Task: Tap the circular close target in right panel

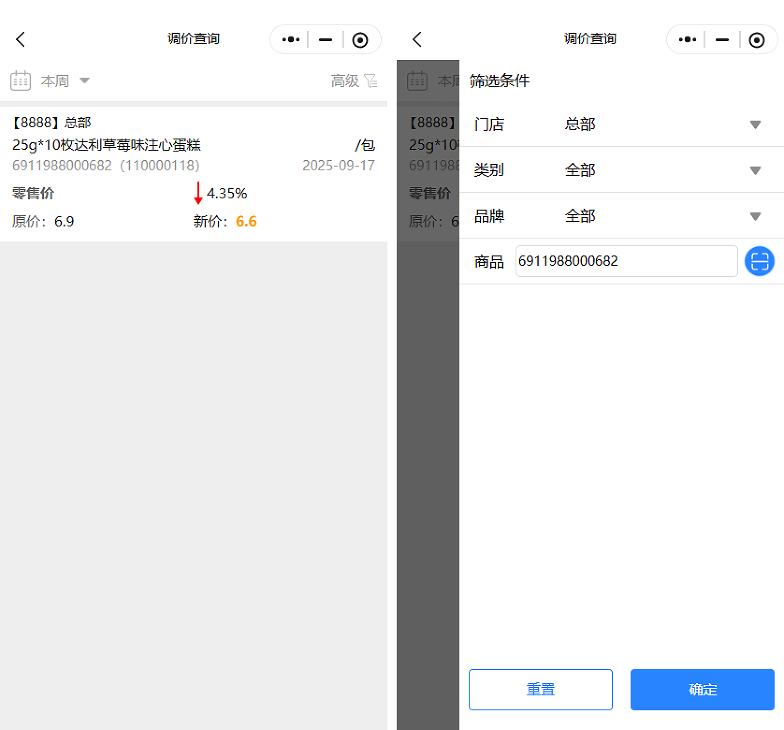Action: (x=757, y=40)
